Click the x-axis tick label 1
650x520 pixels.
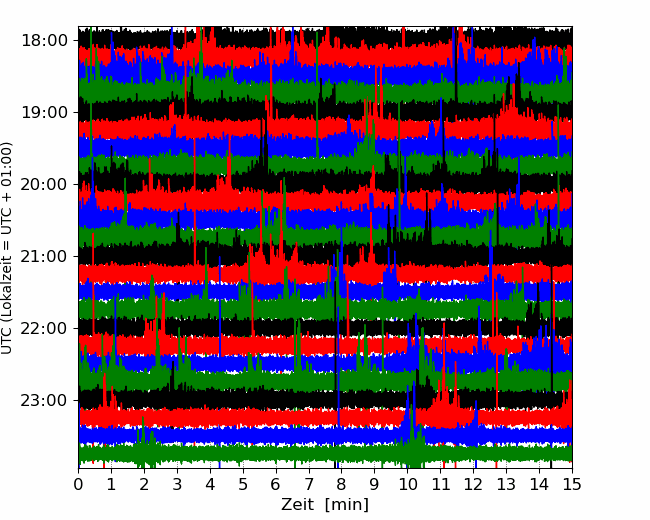point(111,484)
